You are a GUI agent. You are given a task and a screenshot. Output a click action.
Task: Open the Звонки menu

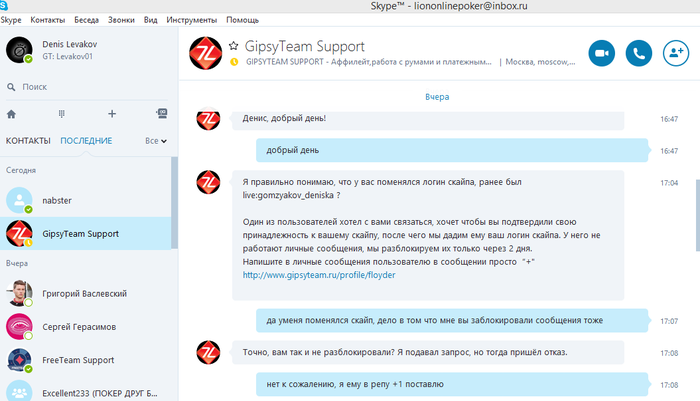click(121, 20)
